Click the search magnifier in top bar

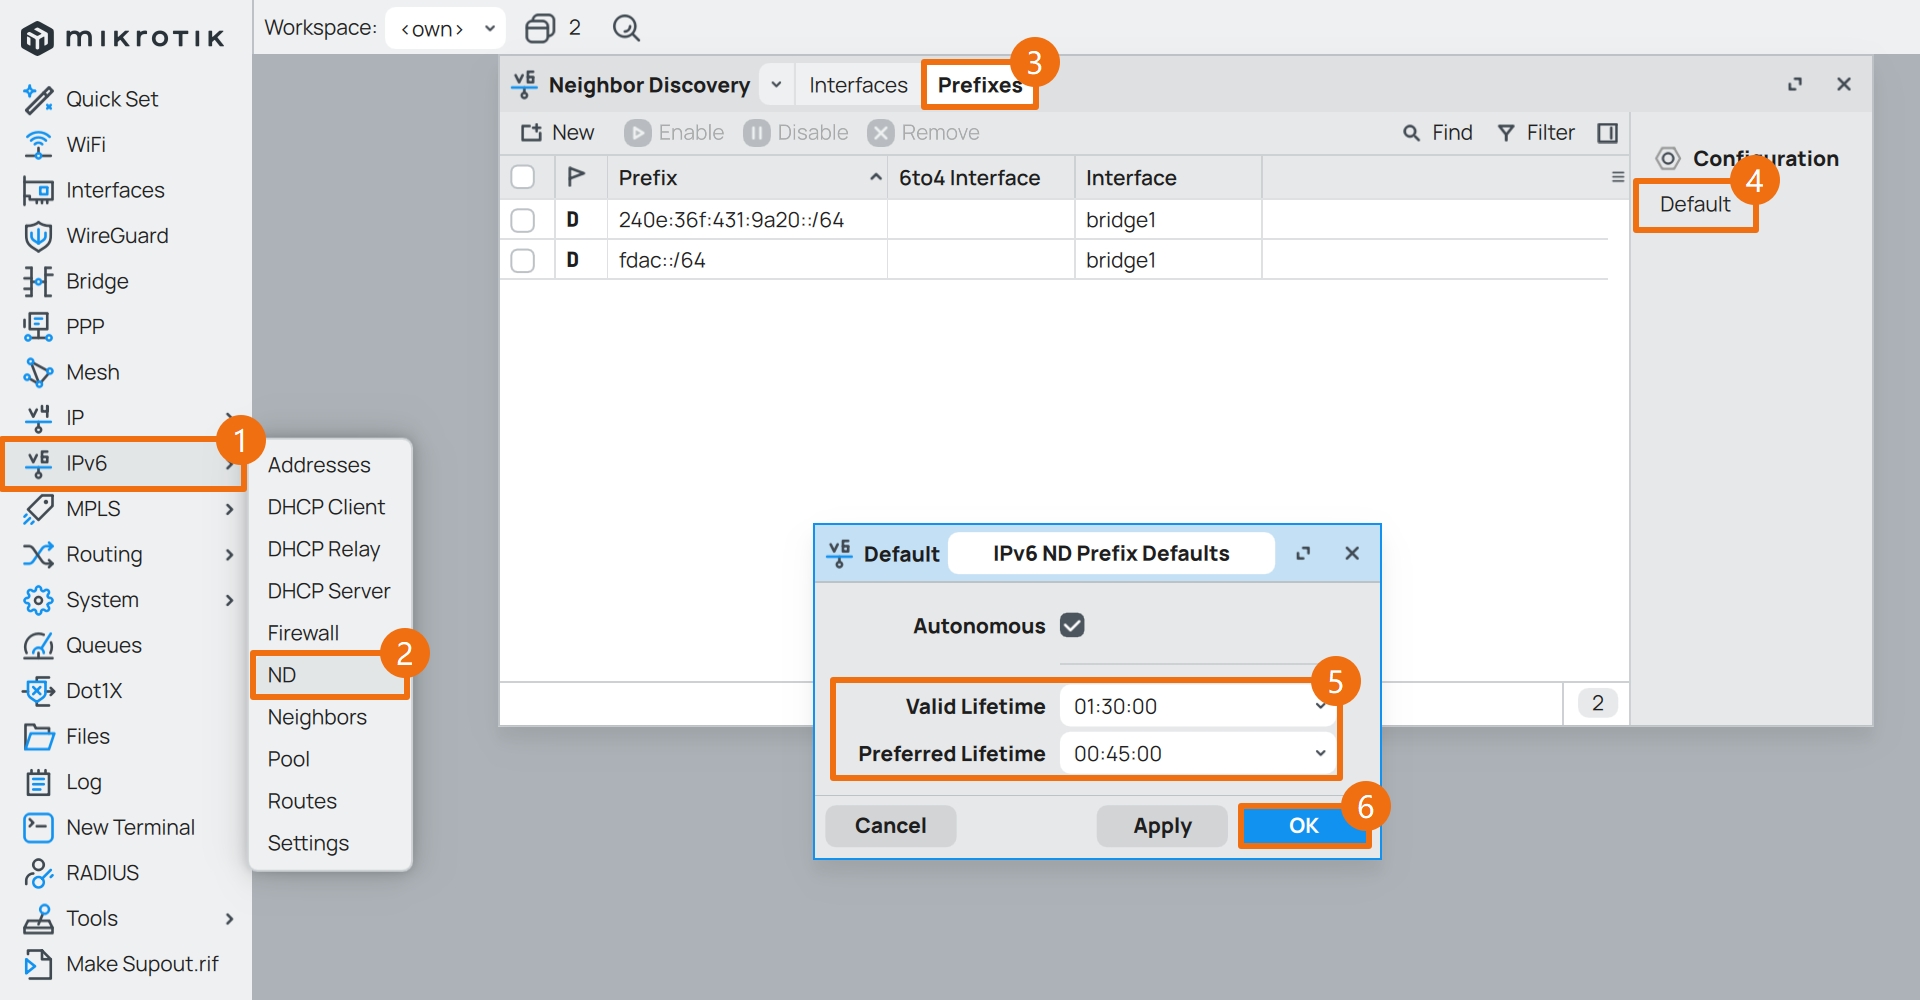626,28
